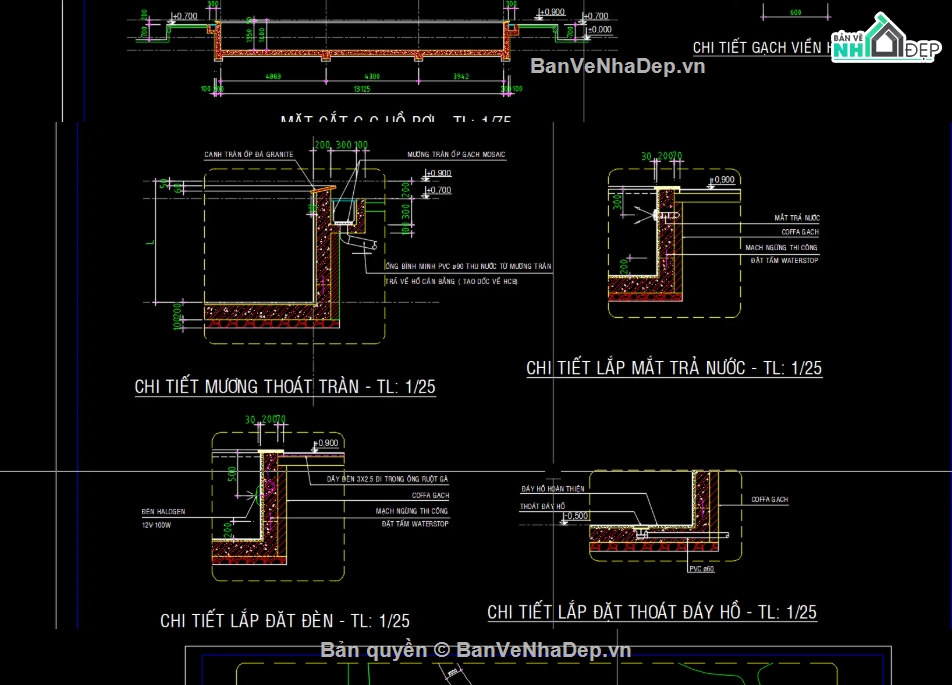Screen dimensions: 952x685
Task: Click the BanVeNhaDep.vn watermark at top
Action: pyautogui.click(x=617, y=66)
